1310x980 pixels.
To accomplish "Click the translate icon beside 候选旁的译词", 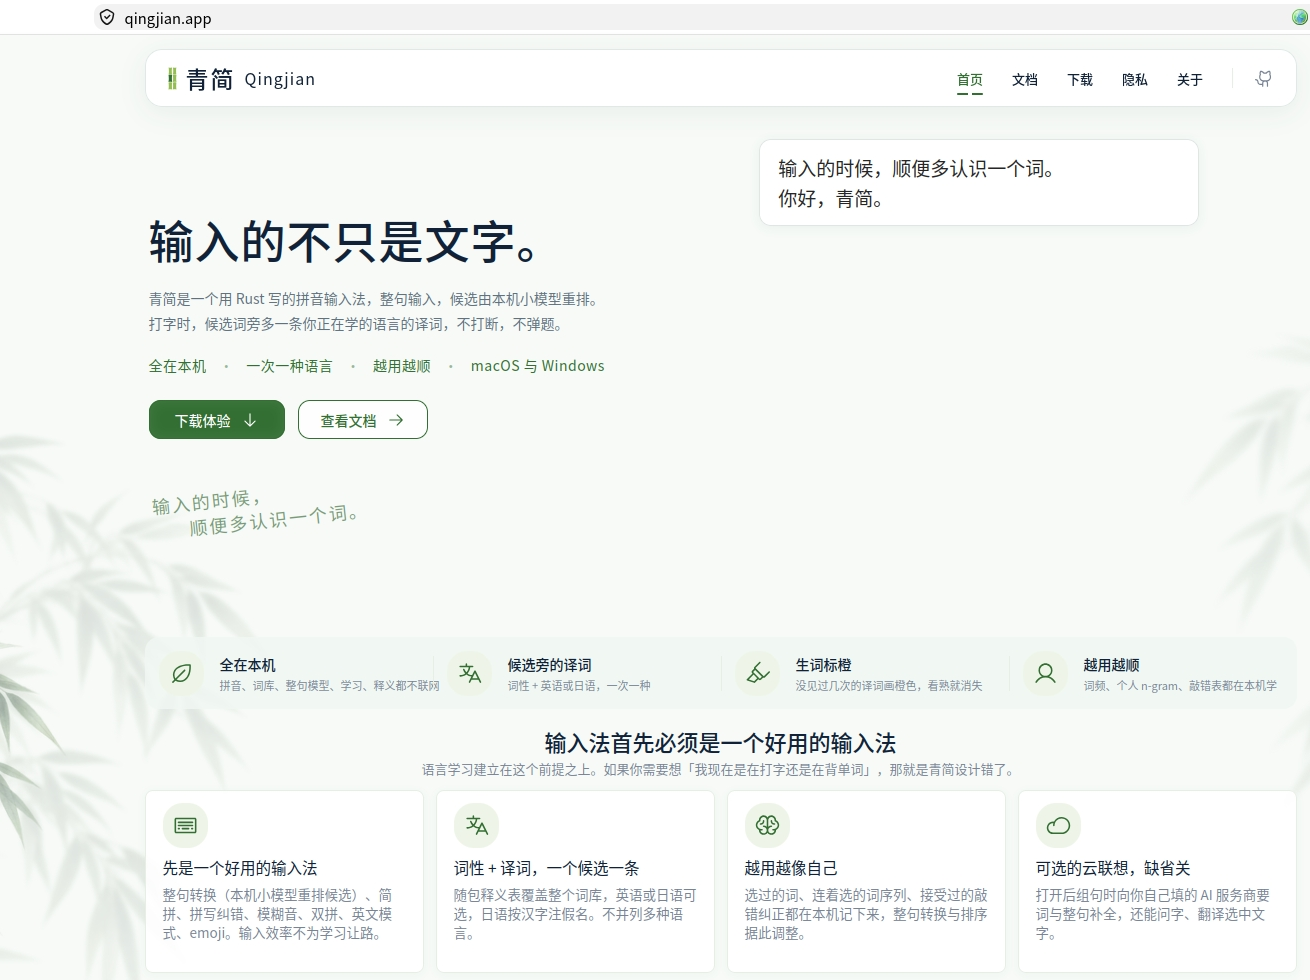I will 470,673.
